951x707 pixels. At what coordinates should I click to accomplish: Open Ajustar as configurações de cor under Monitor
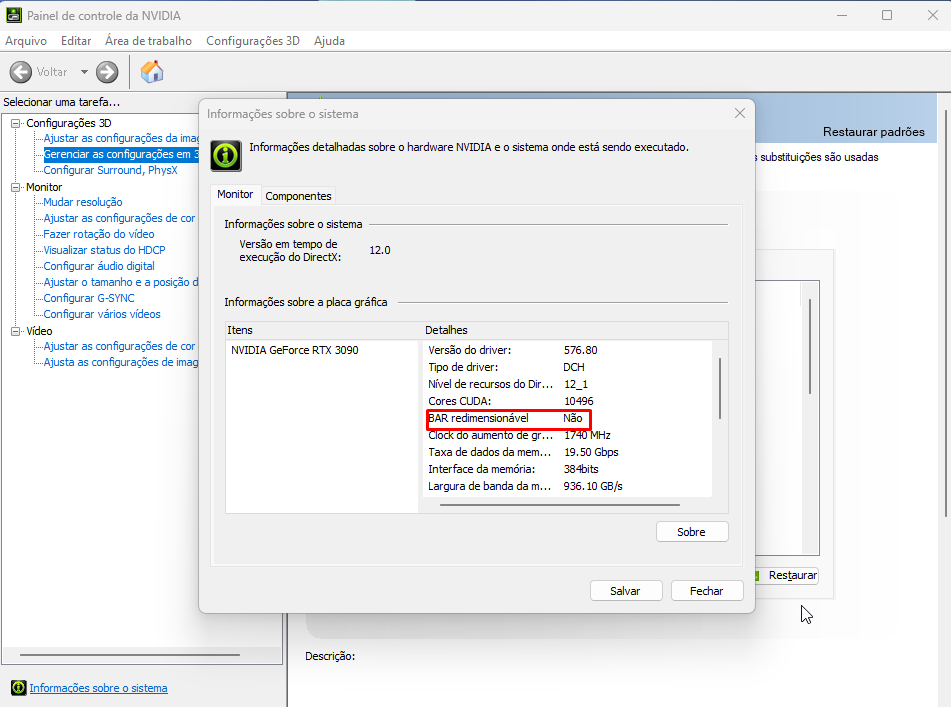tap(119, 218)
